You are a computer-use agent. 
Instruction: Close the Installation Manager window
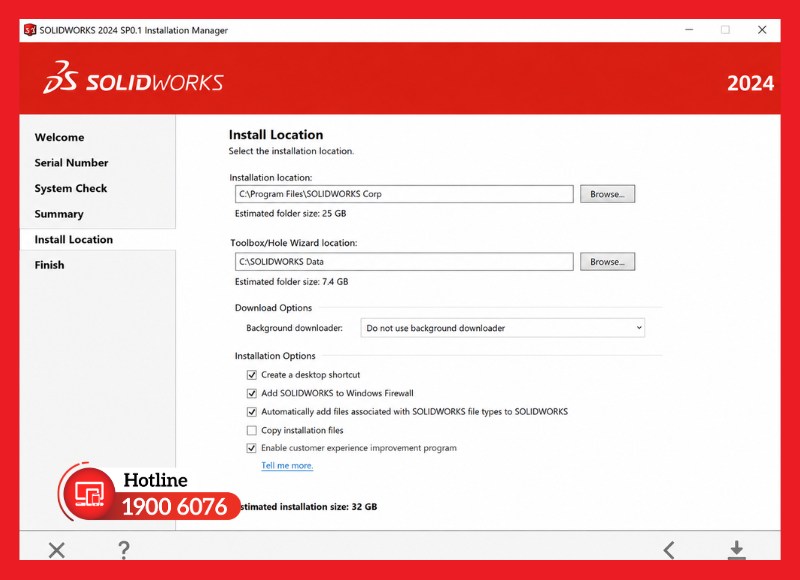pyautogui.click(x=762, y=30)
